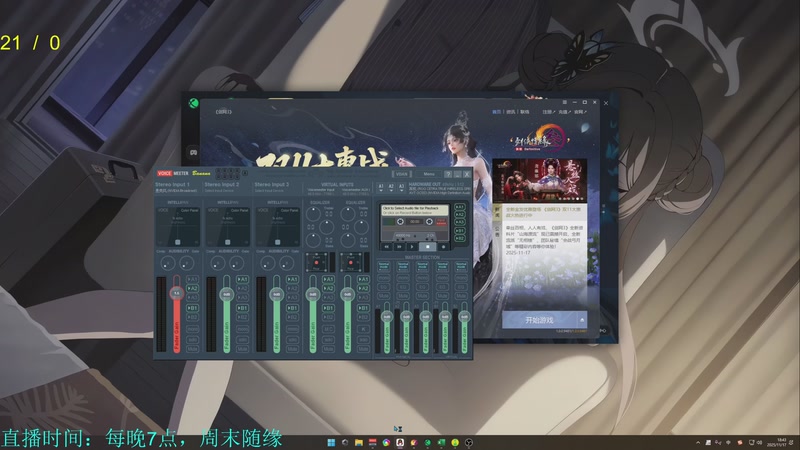
Task: Open the 资讯 tab in game launcher
Action: pyautogui.click(x=511, y=112)
